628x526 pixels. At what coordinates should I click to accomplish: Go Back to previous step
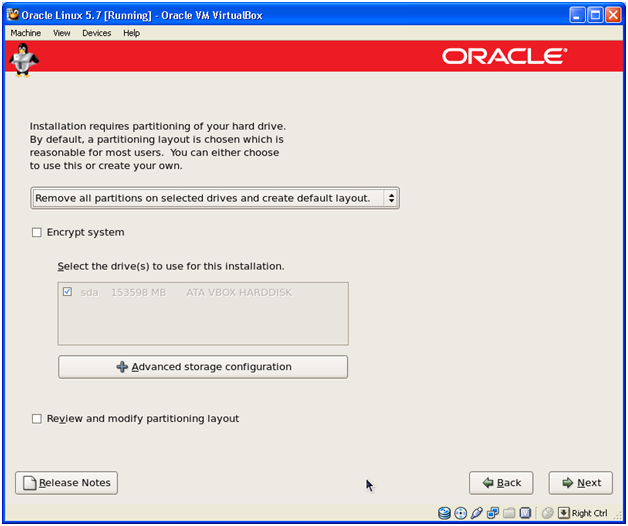(501, 483)
